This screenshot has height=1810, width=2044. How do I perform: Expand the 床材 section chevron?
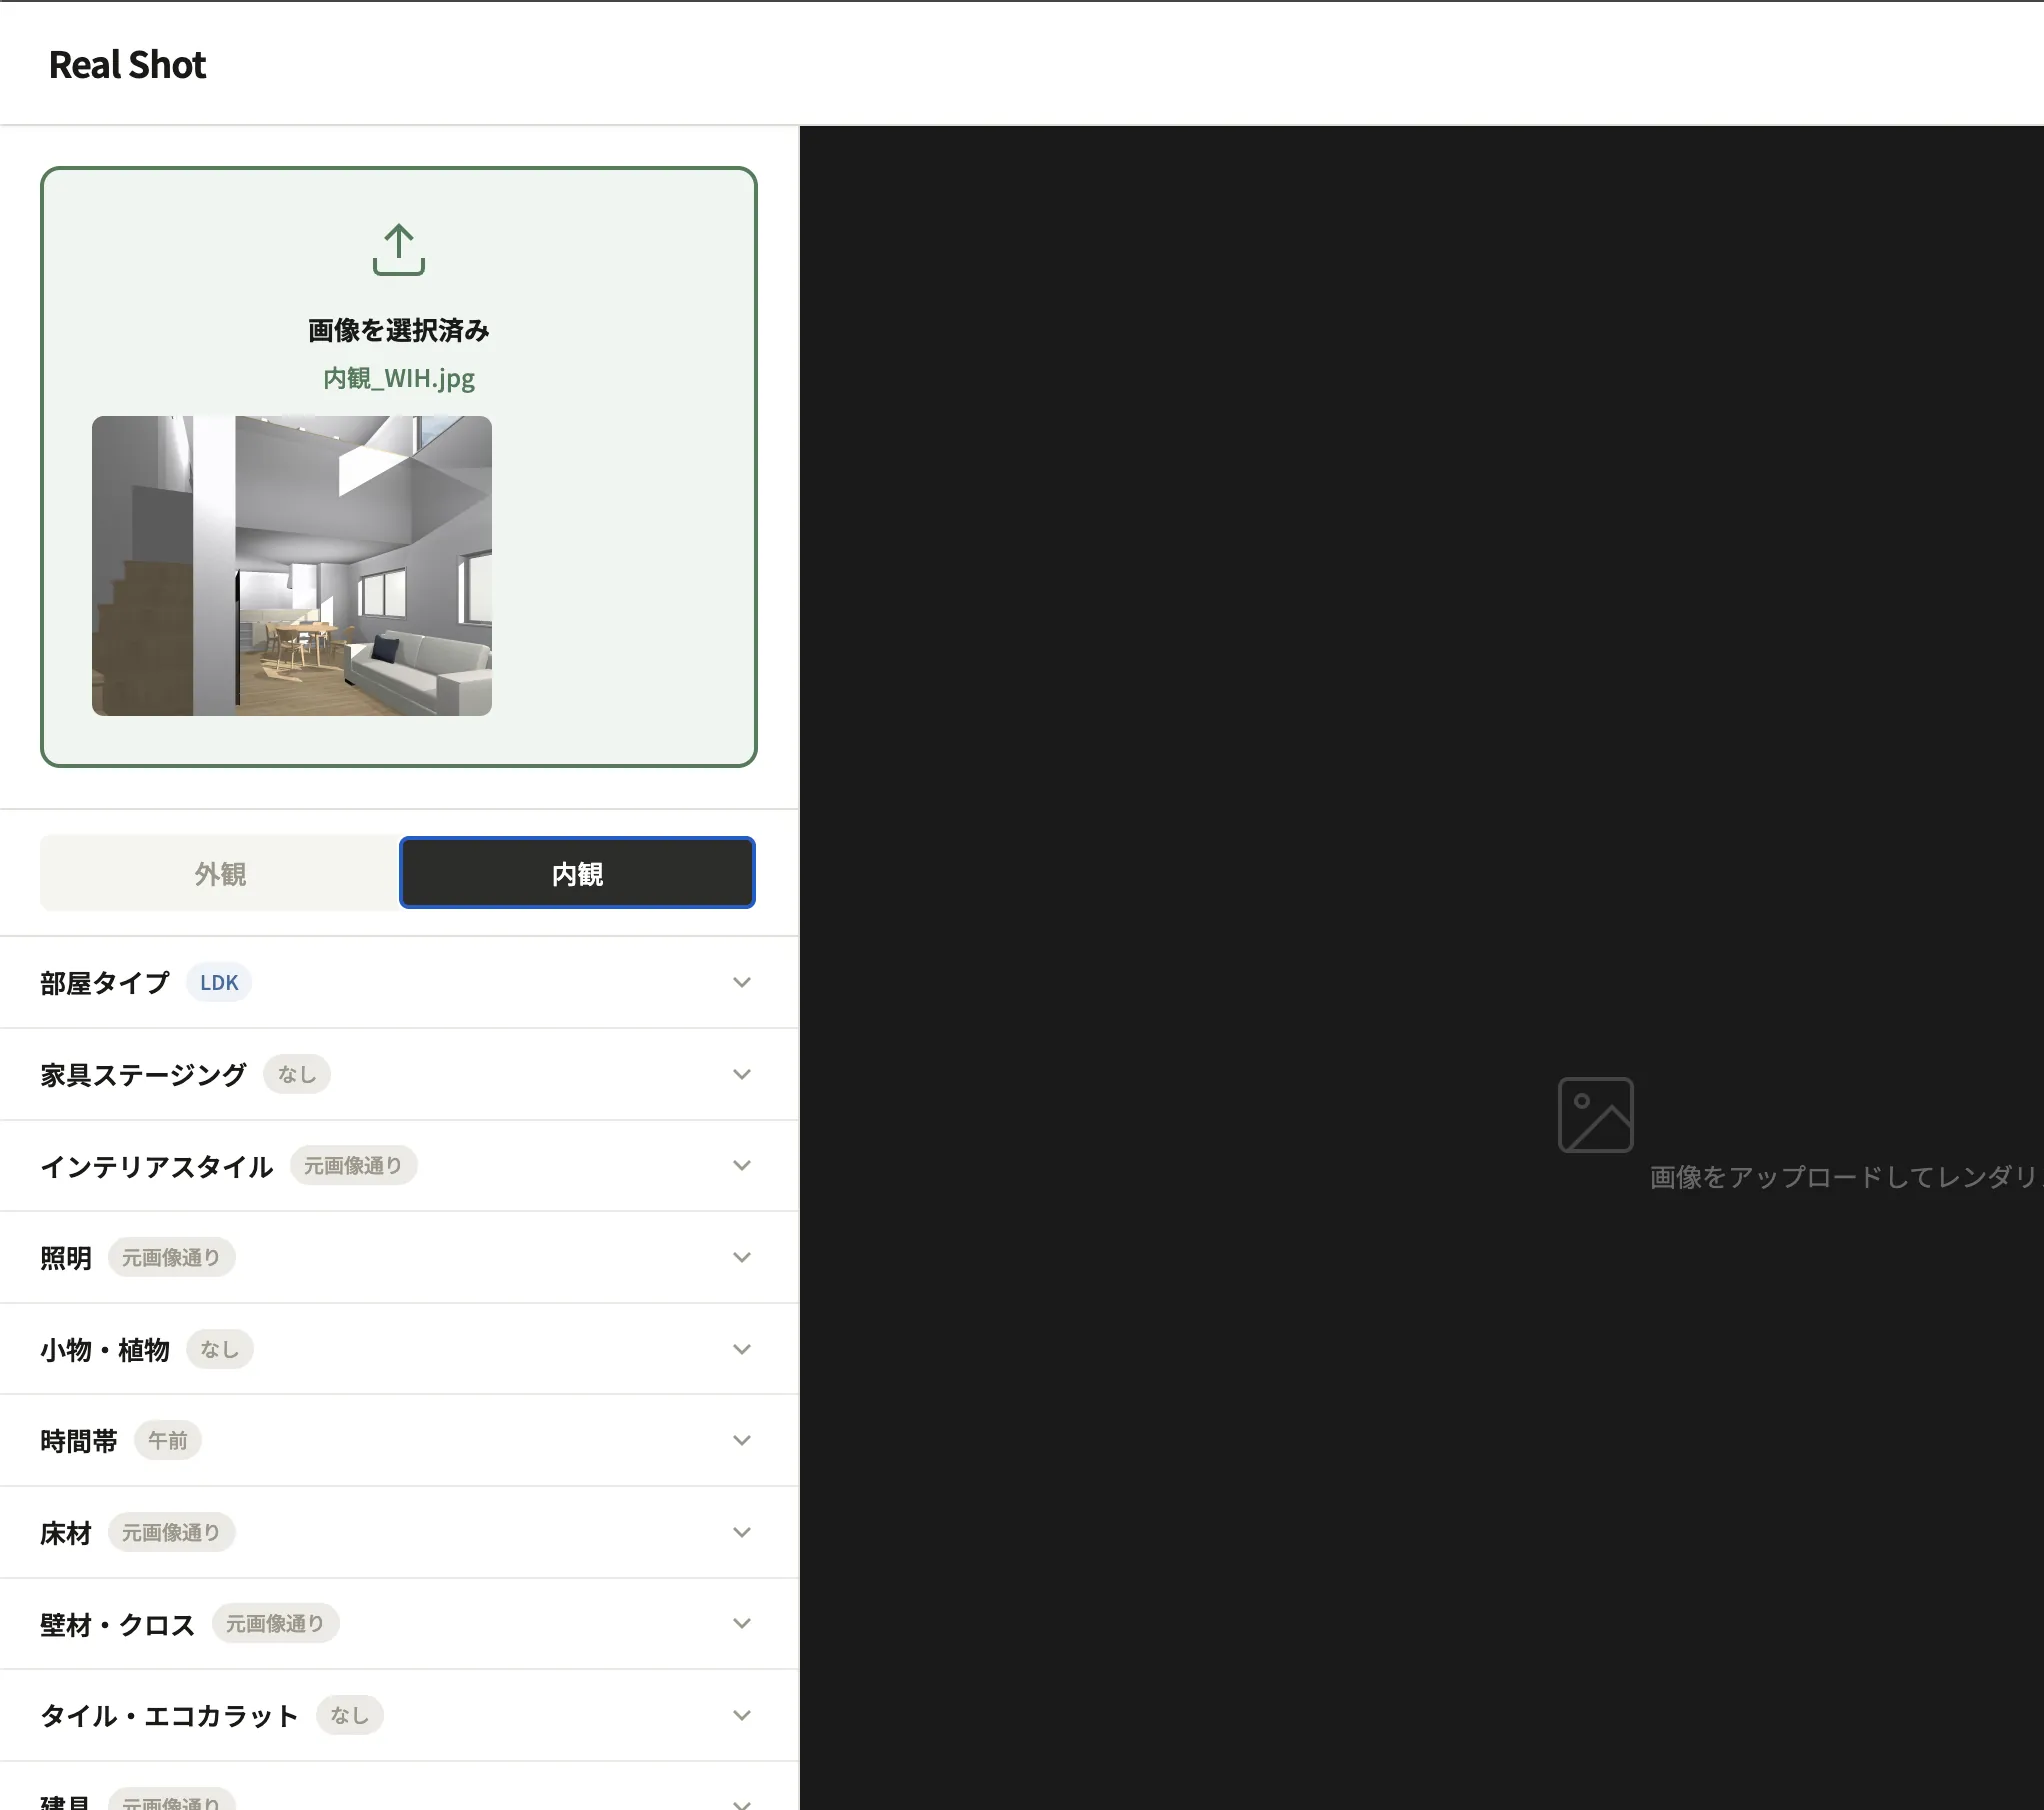click(742, 1532)
